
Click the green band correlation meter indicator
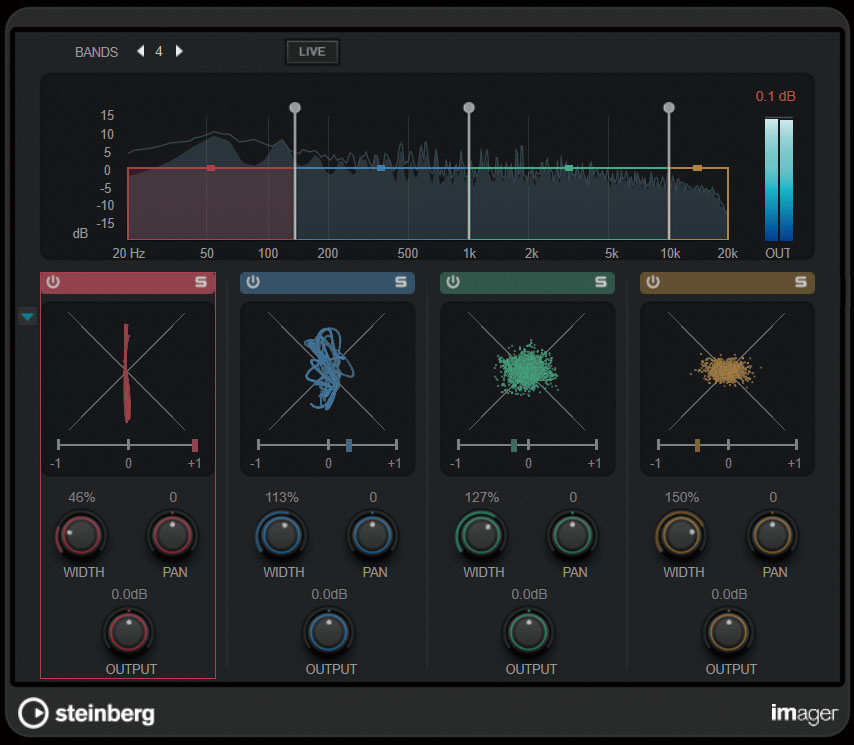(x=514, y=445)
